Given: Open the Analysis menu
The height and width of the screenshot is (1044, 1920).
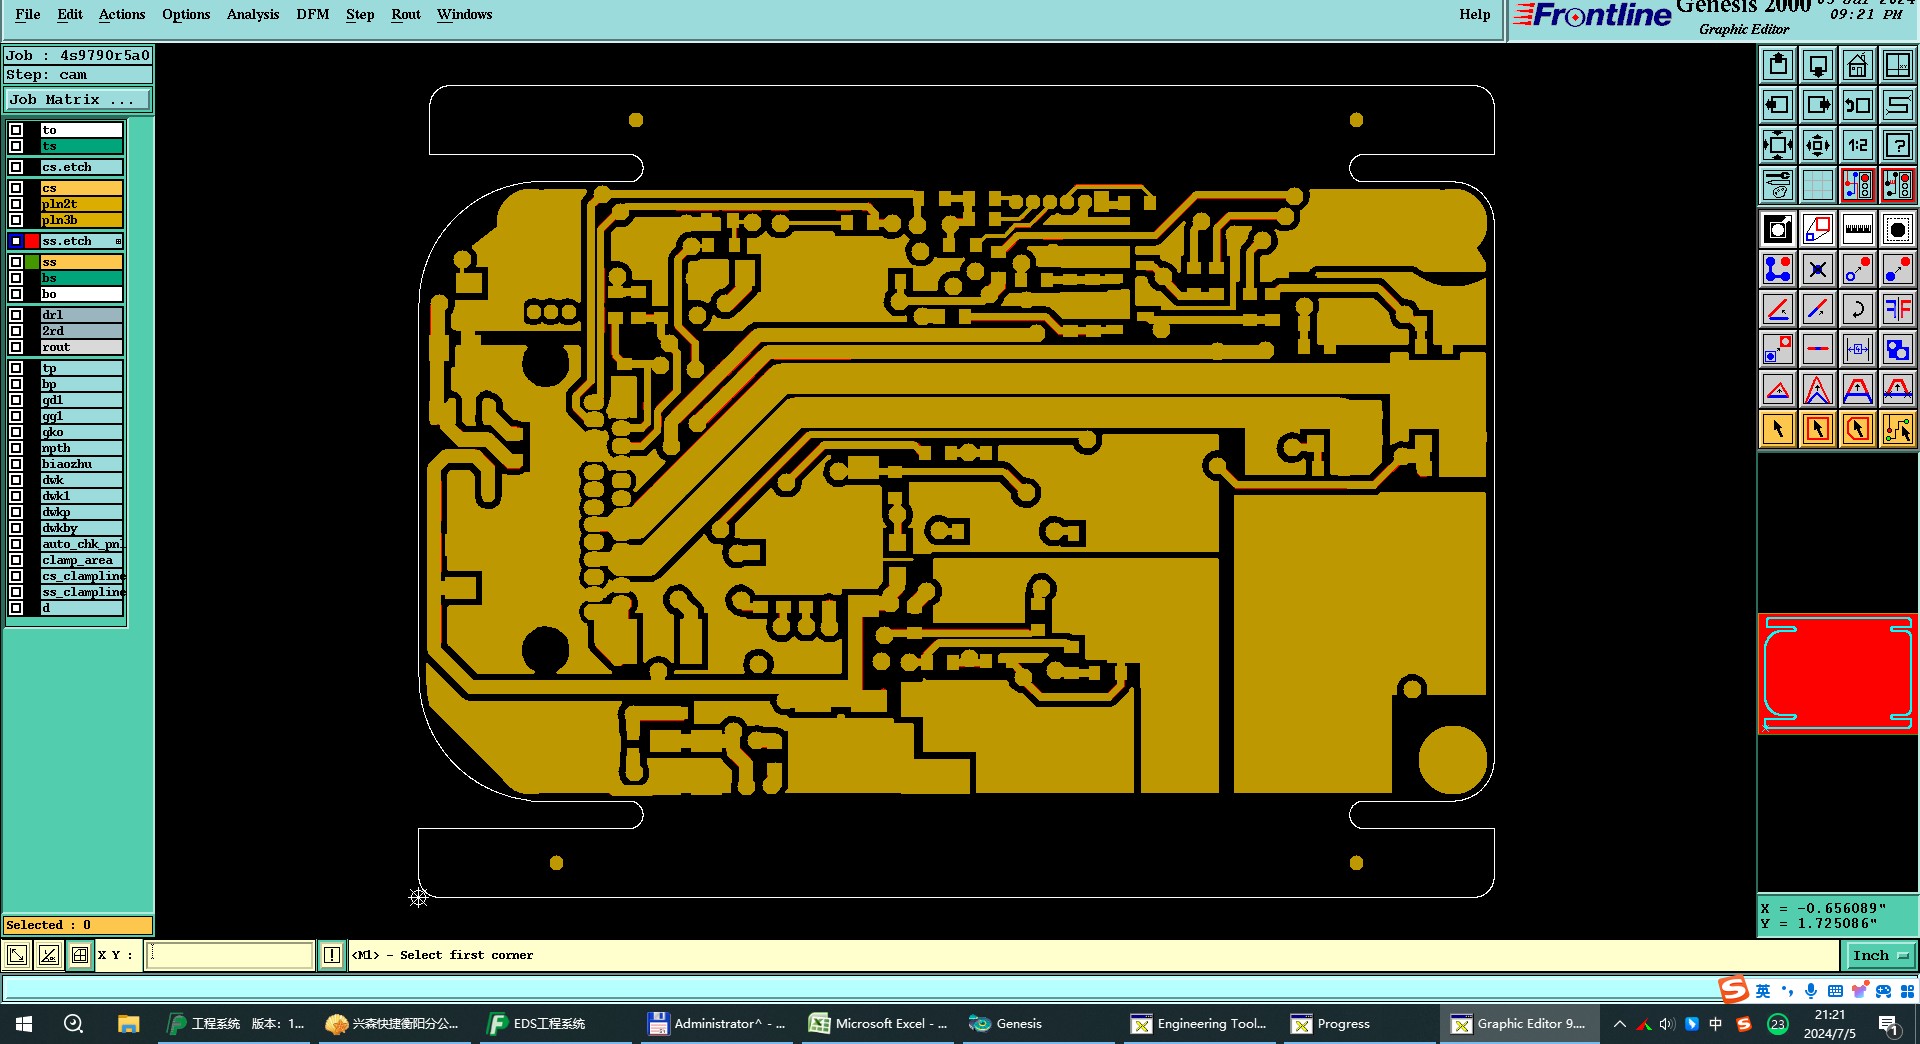Looking at the screenshot, I should (253, 14).
